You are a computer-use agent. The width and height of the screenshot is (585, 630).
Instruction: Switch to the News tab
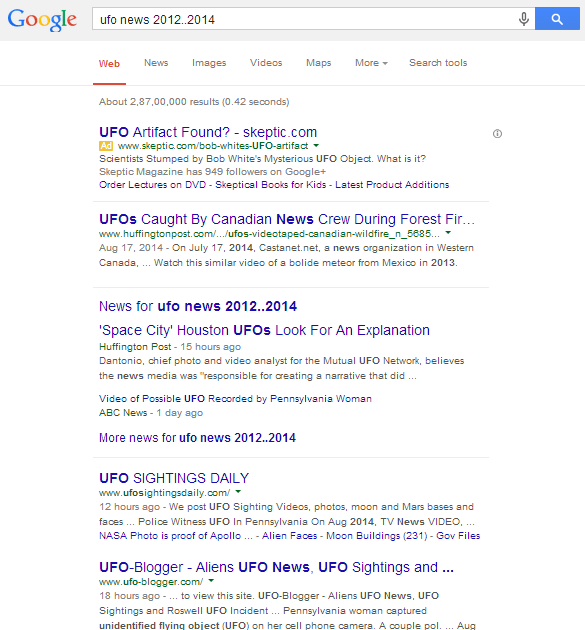[x=156, y=63]
